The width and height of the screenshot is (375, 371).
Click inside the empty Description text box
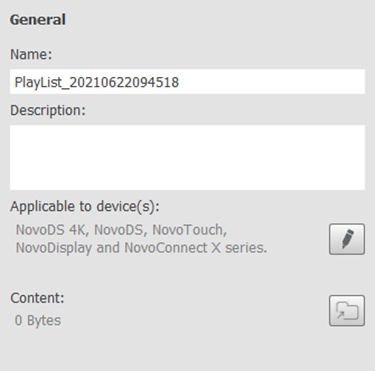(x=187, y=157)
